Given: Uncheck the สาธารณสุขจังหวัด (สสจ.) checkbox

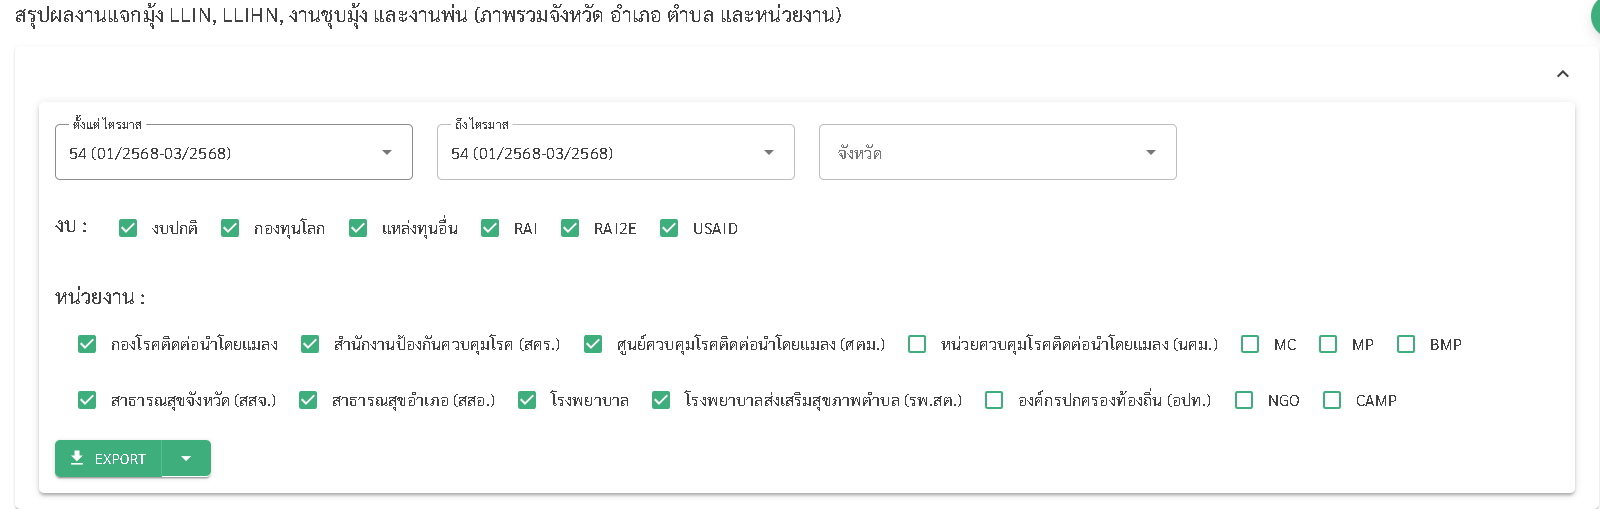Looking at the screenshot, I should click(87, 400).
